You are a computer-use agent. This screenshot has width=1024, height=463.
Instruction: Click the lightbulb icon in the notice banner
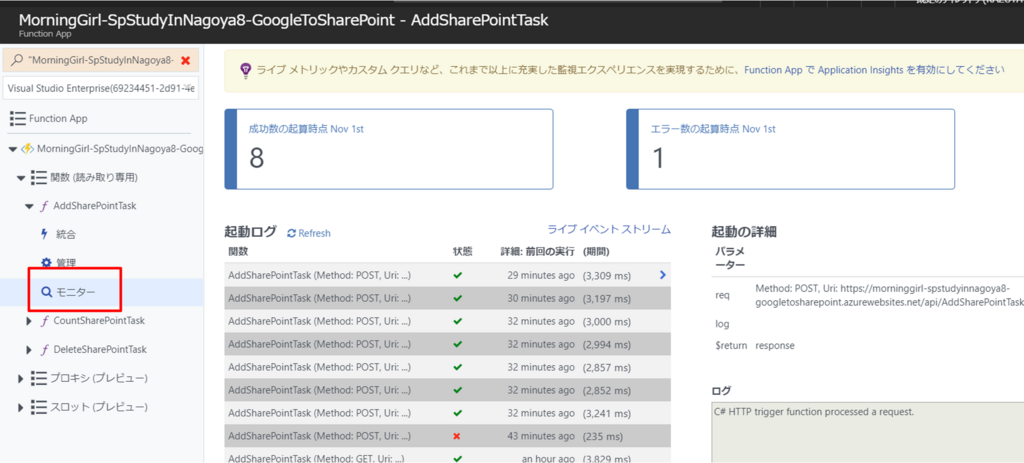tap(245, 69)
